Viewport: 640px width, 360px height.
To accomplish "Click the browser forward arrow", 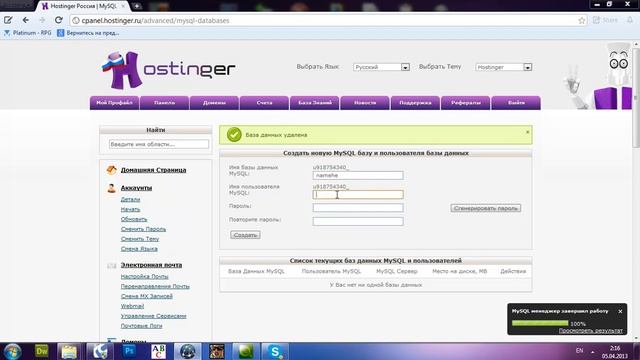I will click(42, 20).
